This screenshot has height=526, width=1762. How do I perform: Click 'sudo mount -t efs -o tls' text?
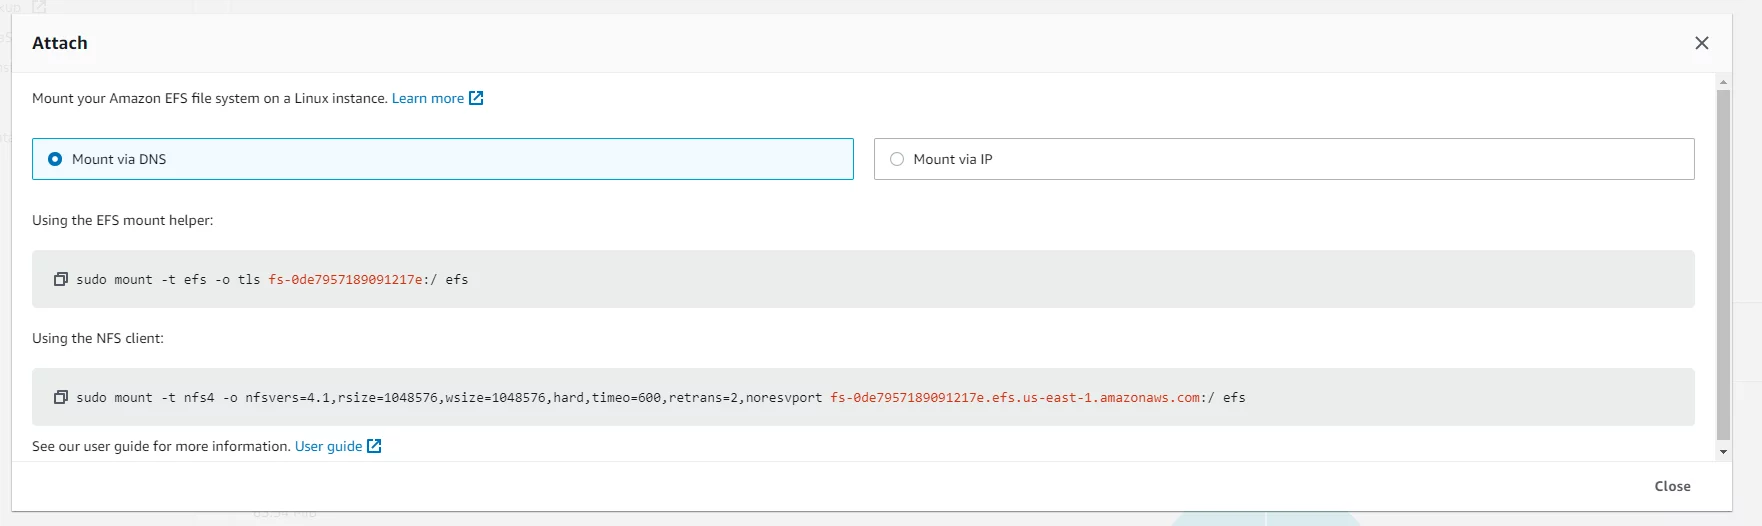pos(168,280)
